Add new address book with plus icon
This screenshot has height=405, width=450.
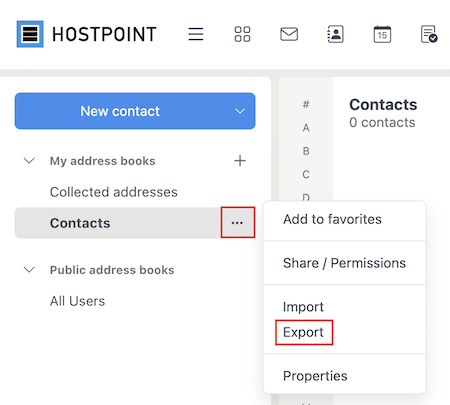coord(240,161)
